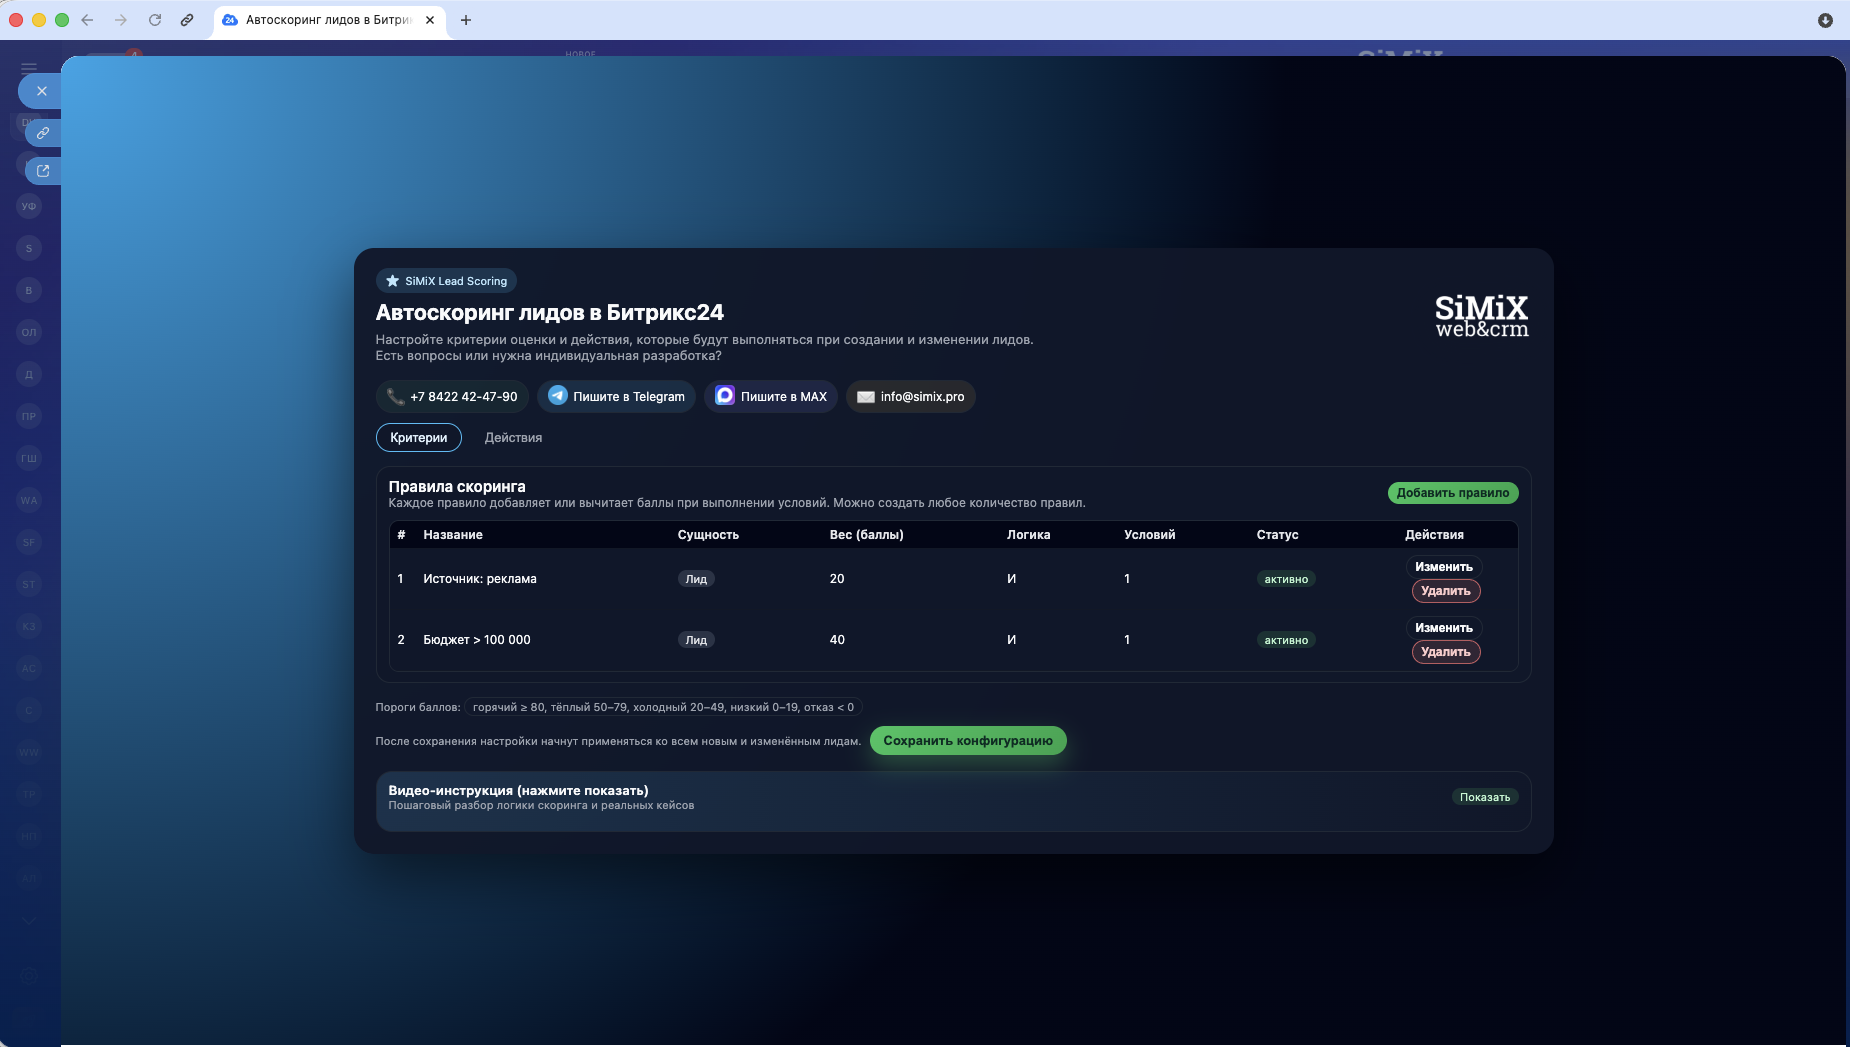Switch to the Критерии tab
This screenshot has width=1850, height=1047.
[x=419, y=438]
